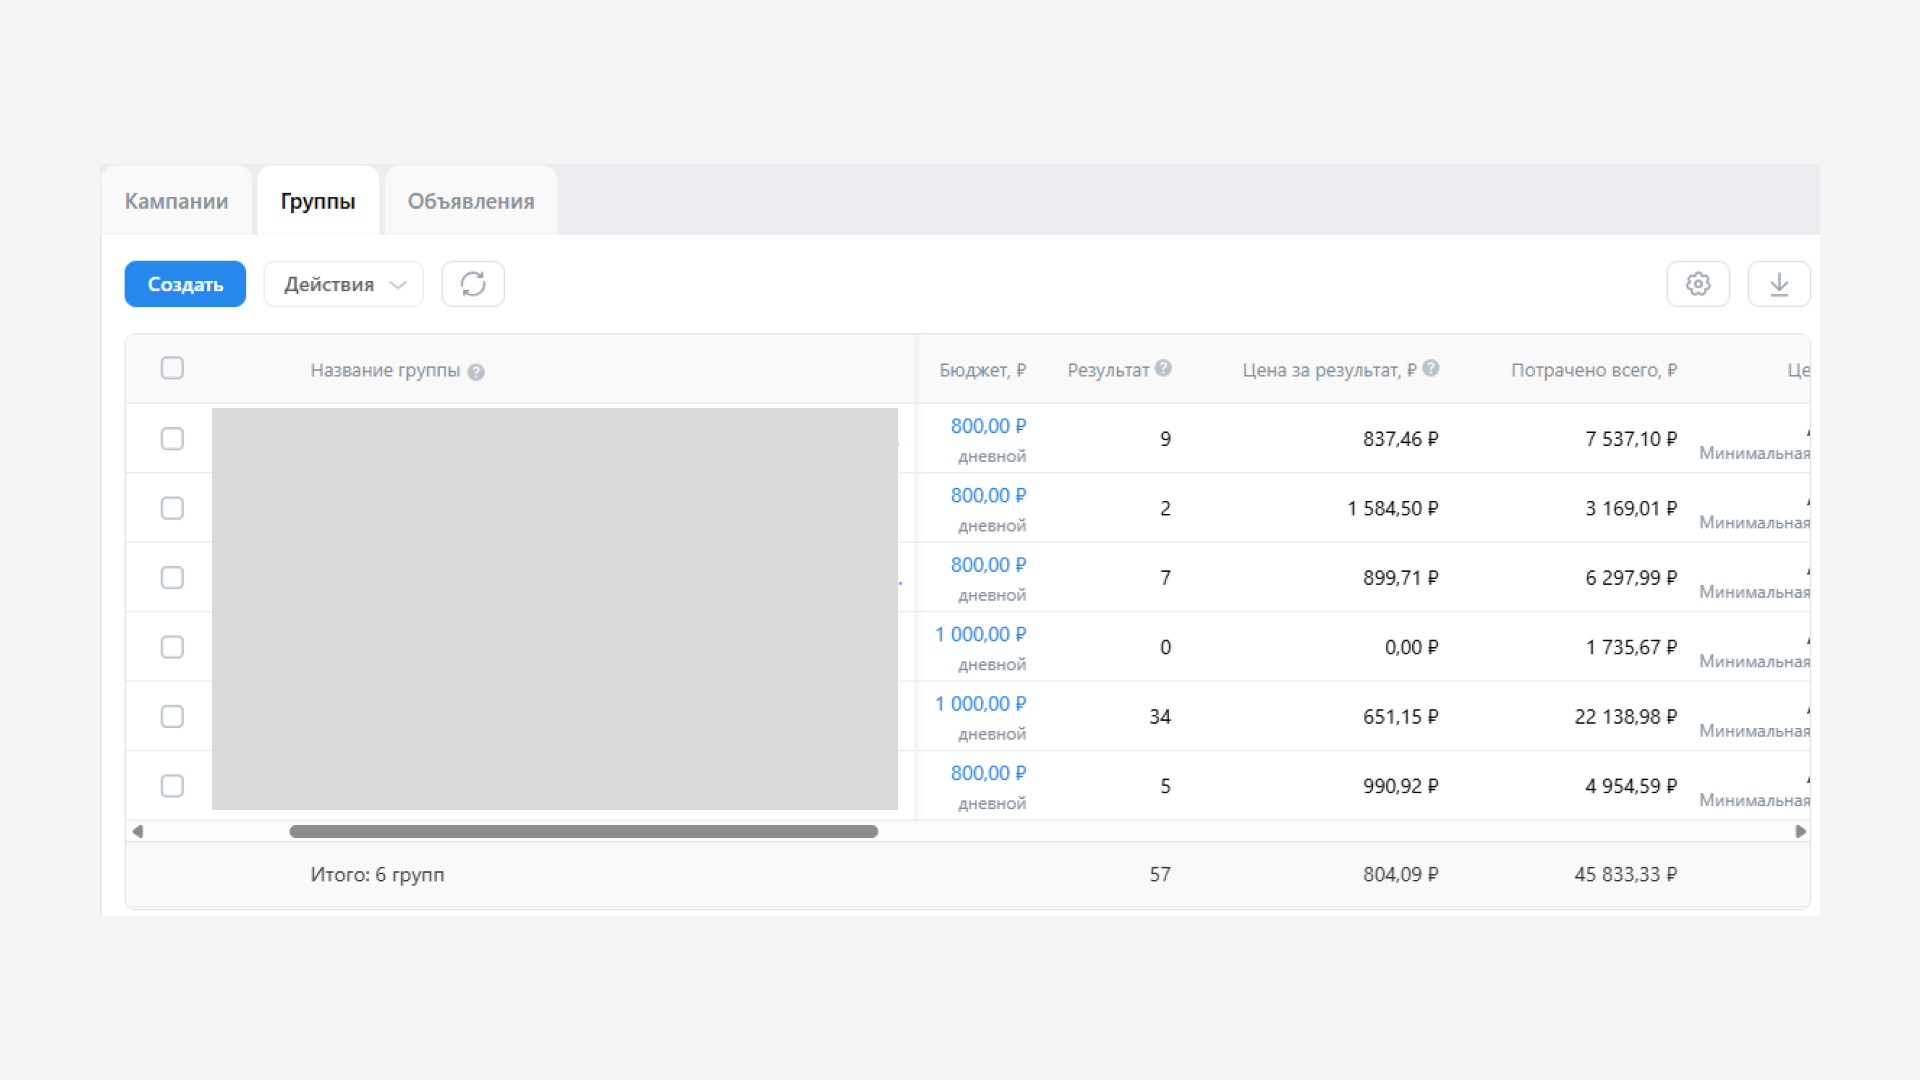Click the left scroll arrow

point(138,831)
